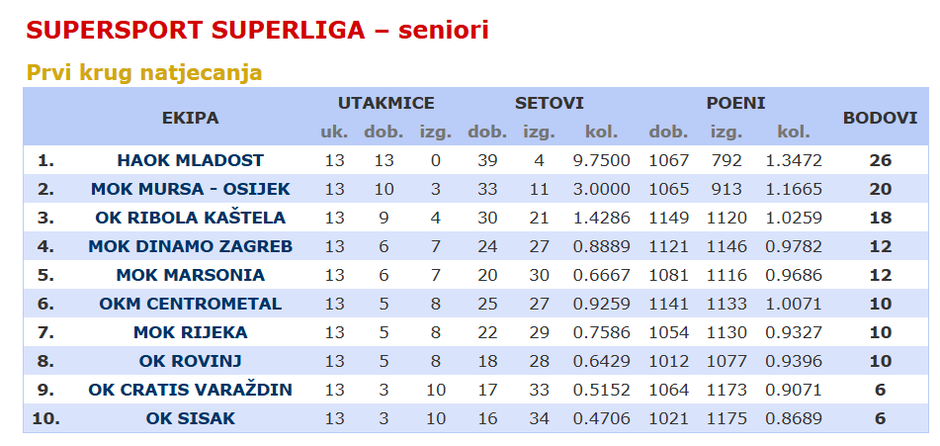Click the Prvi krug natjecanja subtitle
940x446 pixels.
[144, 72]
